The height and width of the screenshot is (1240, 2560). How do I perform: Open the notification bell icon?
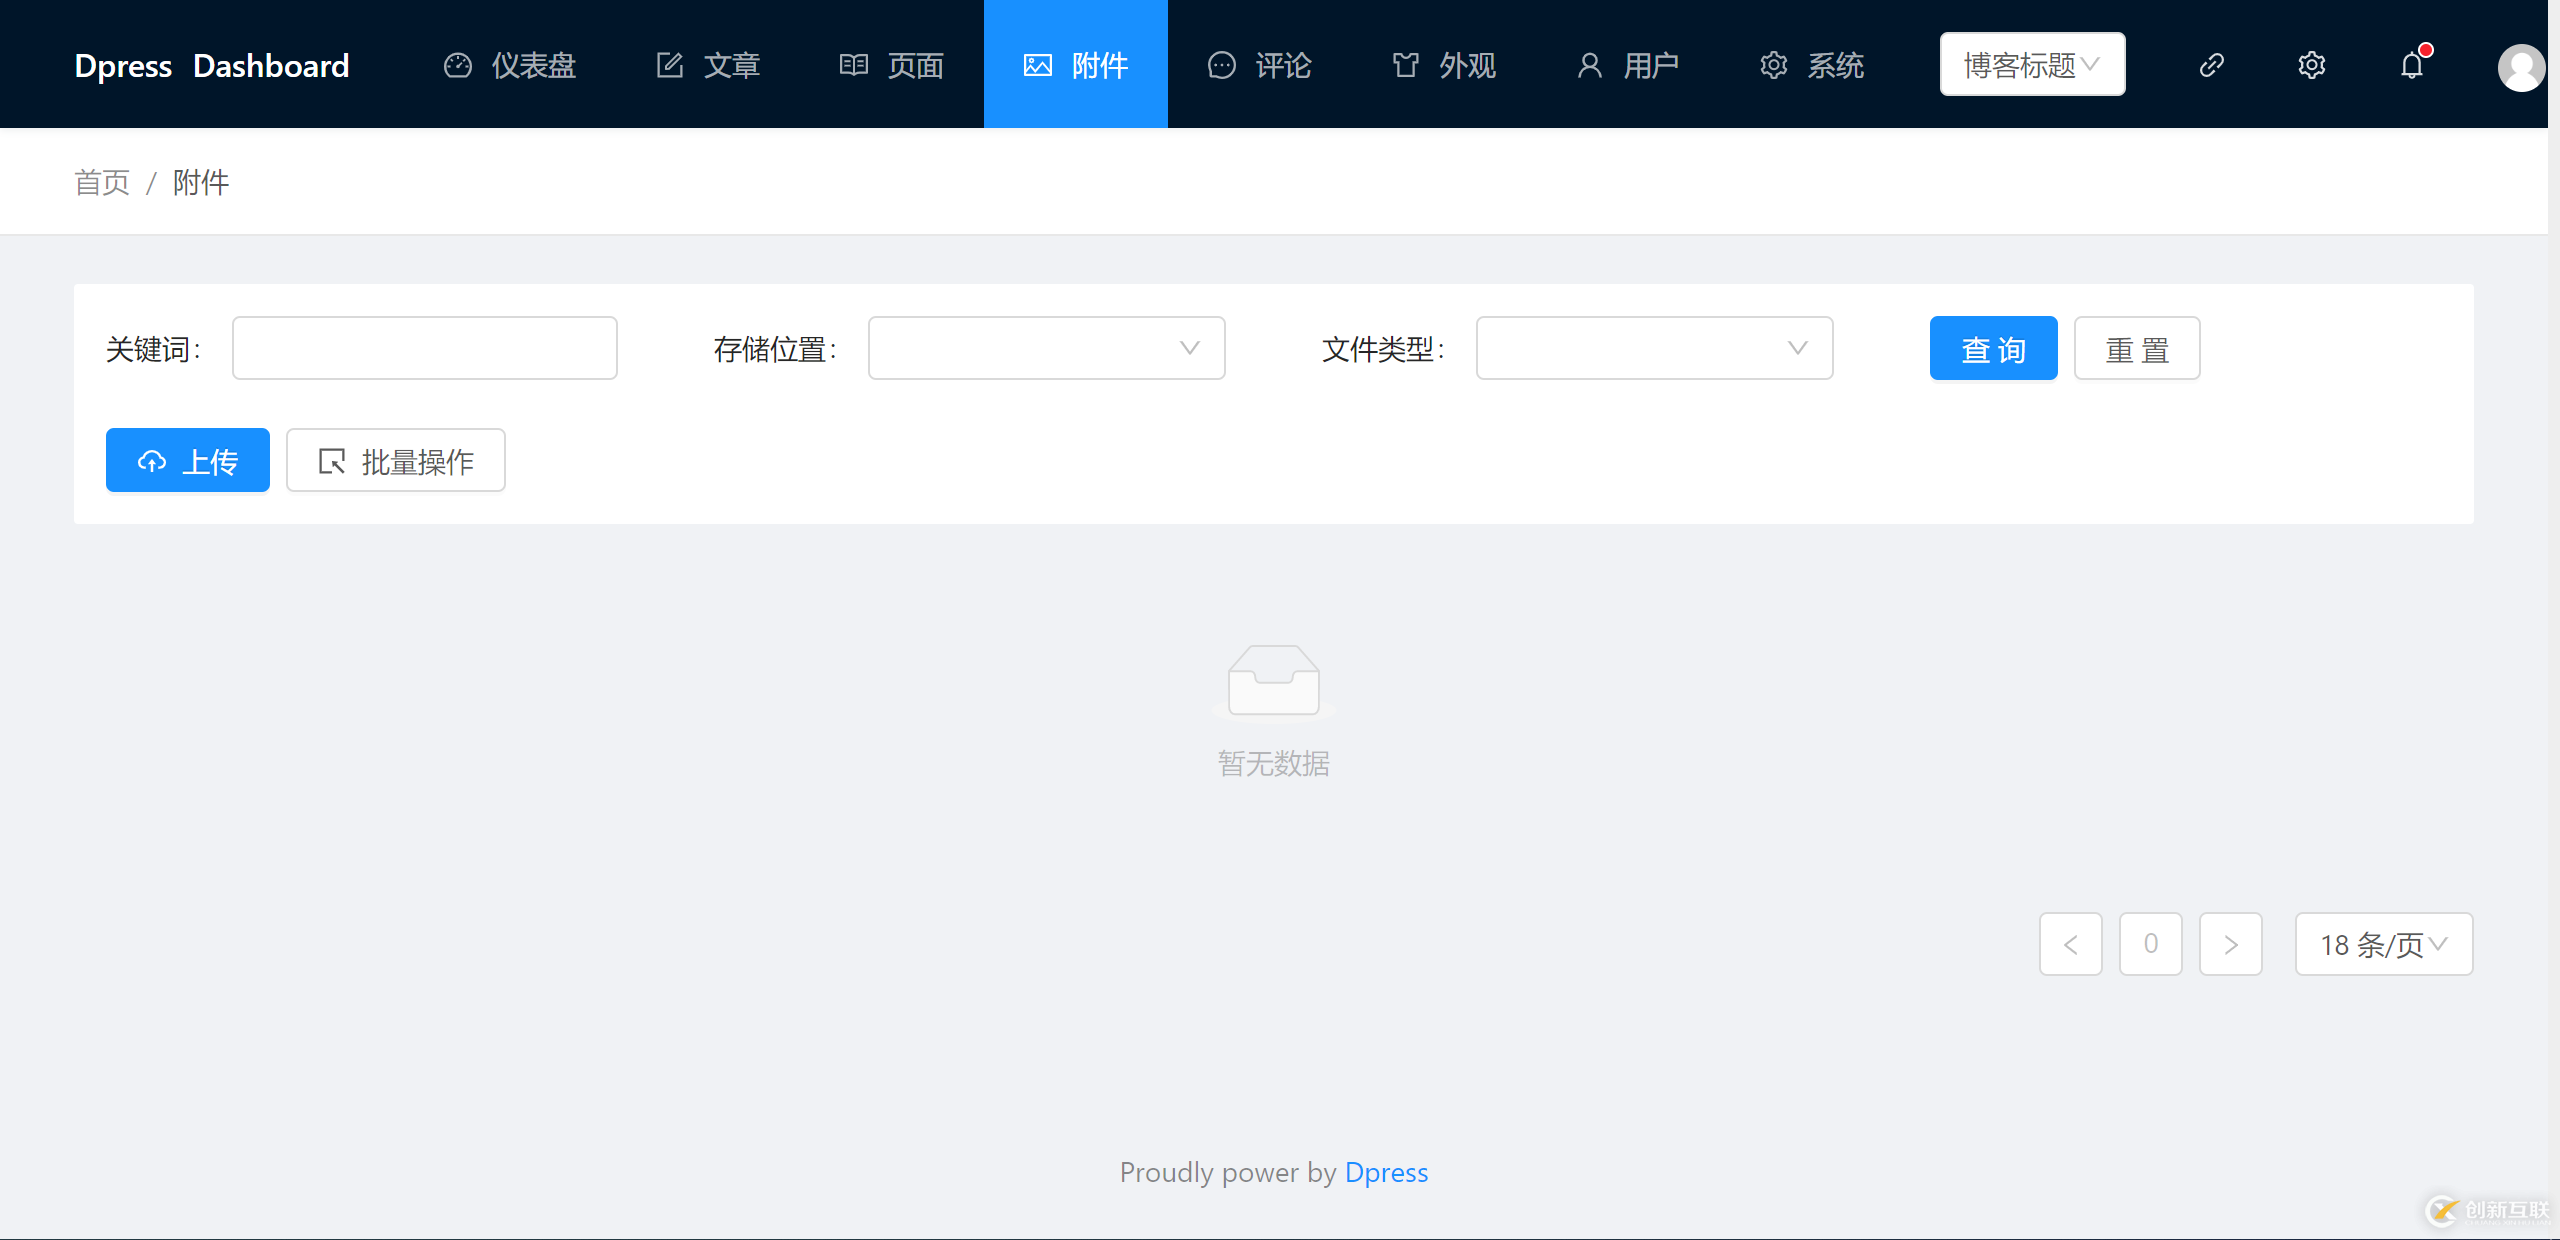click(2412, 65)
